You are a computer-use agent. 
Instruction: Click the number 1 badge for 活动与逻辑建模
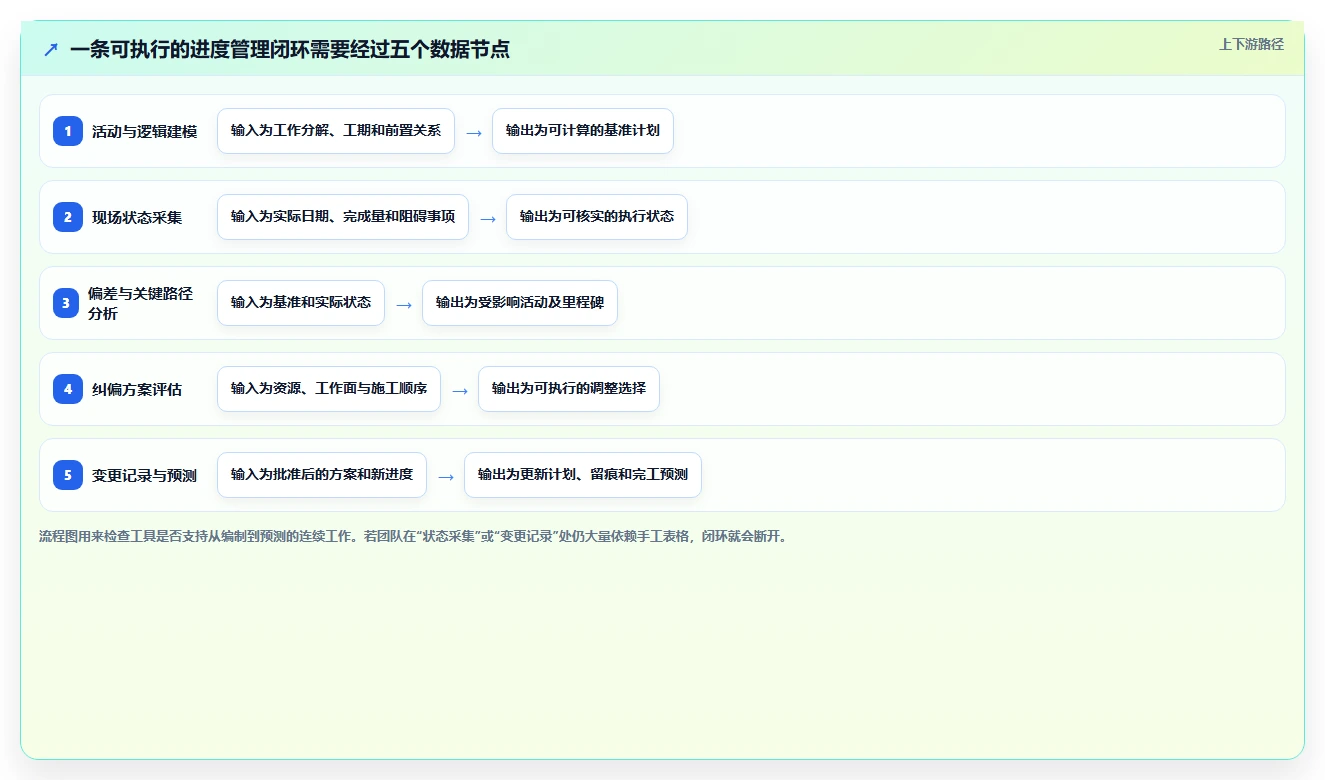[68, 131]
